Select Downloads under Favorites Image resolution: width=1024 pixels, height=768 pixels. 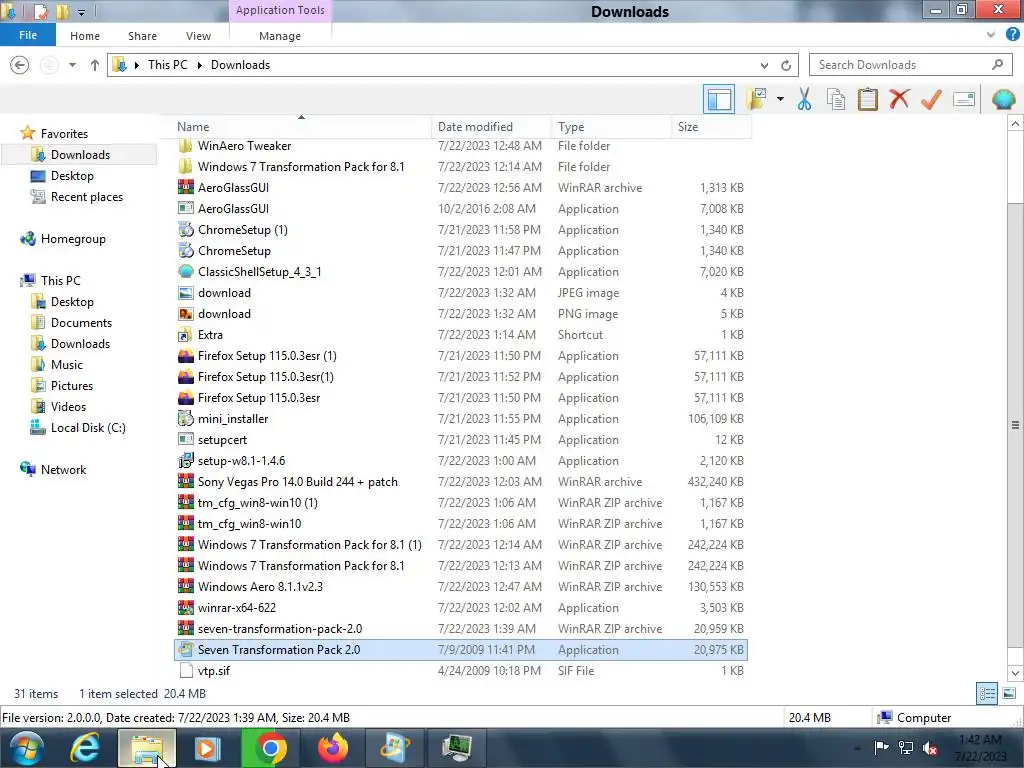coord(80,155)
